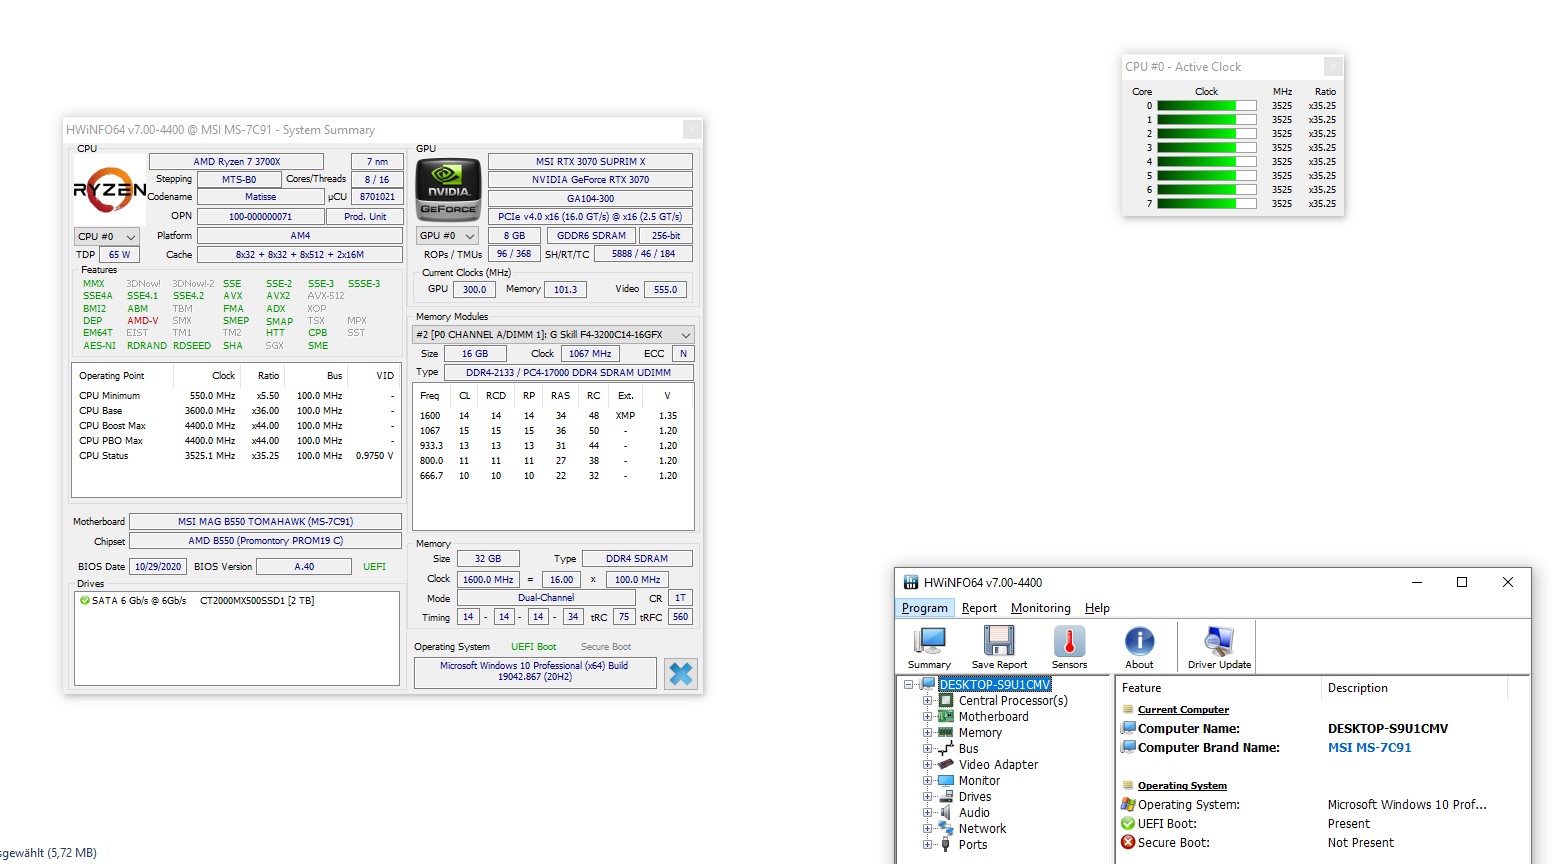Click the Memory chip icon in device tree

coord(947,732)
